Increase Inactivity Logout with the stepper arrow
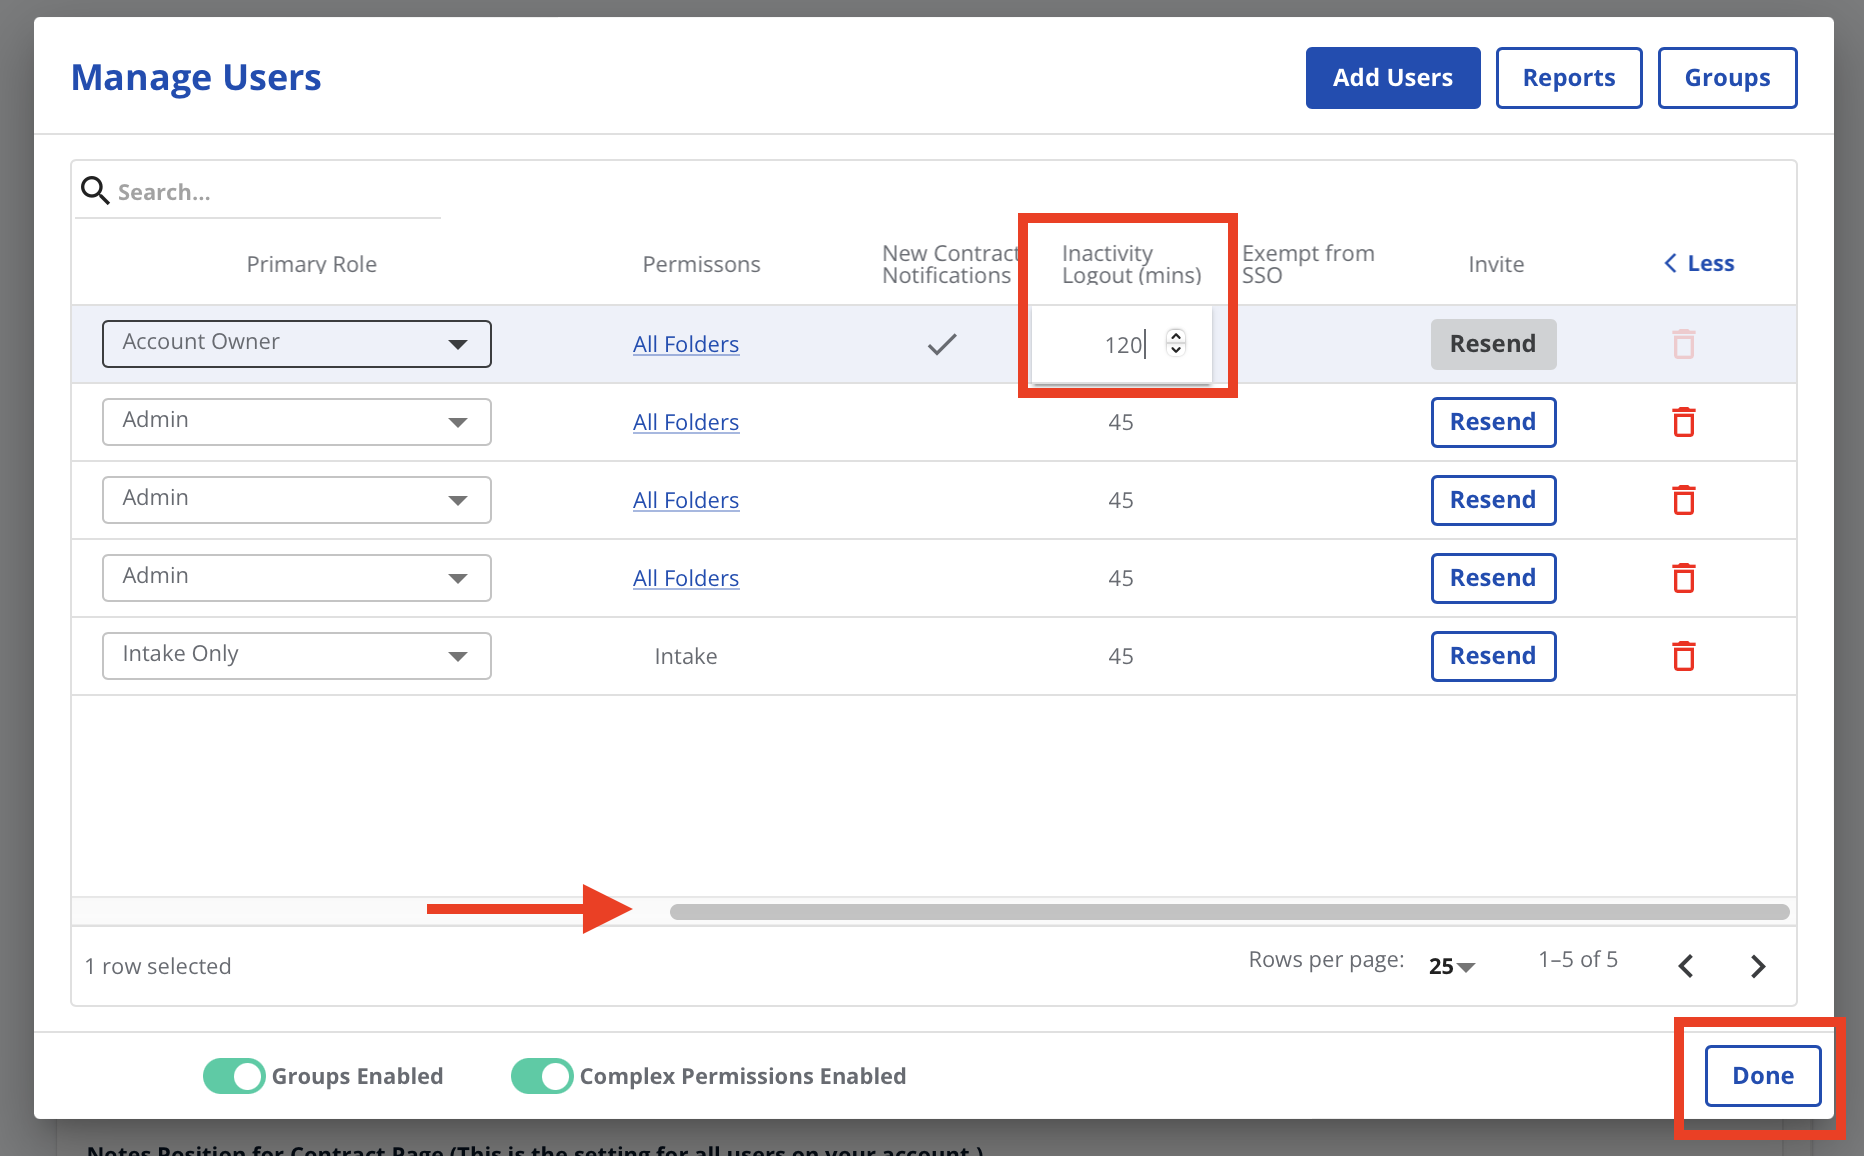This screenshot has height=1156, width=1864. [1176, 337]
